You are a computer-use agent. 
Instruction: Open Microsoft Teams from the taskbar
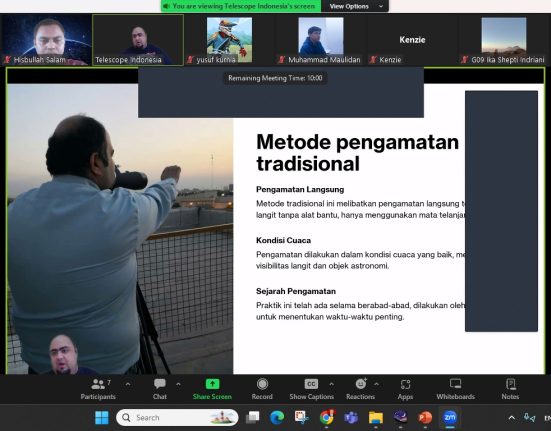coord(351,417)
